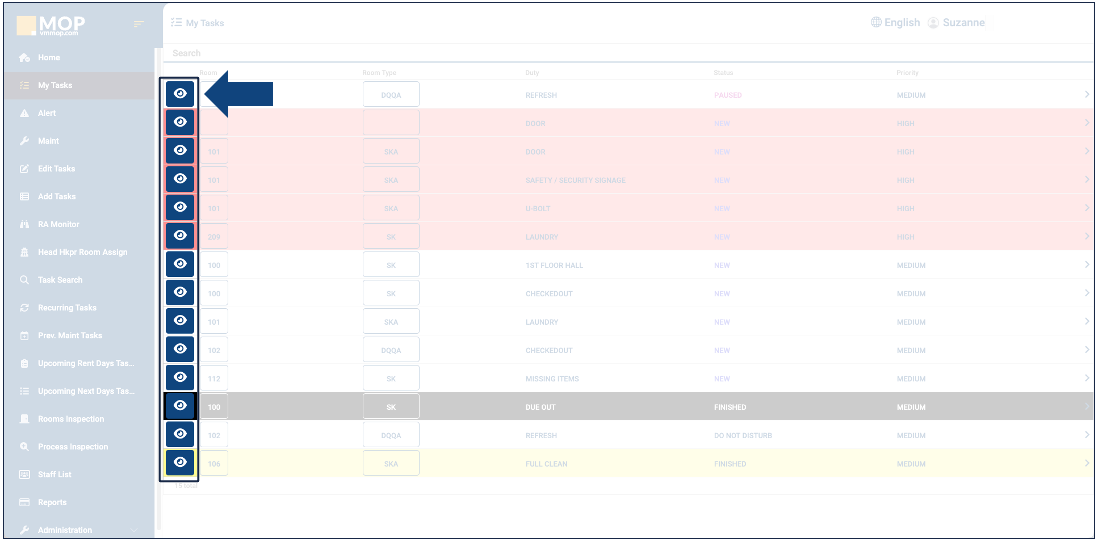Collapse the sidebar with the hamburger icon

139,24
